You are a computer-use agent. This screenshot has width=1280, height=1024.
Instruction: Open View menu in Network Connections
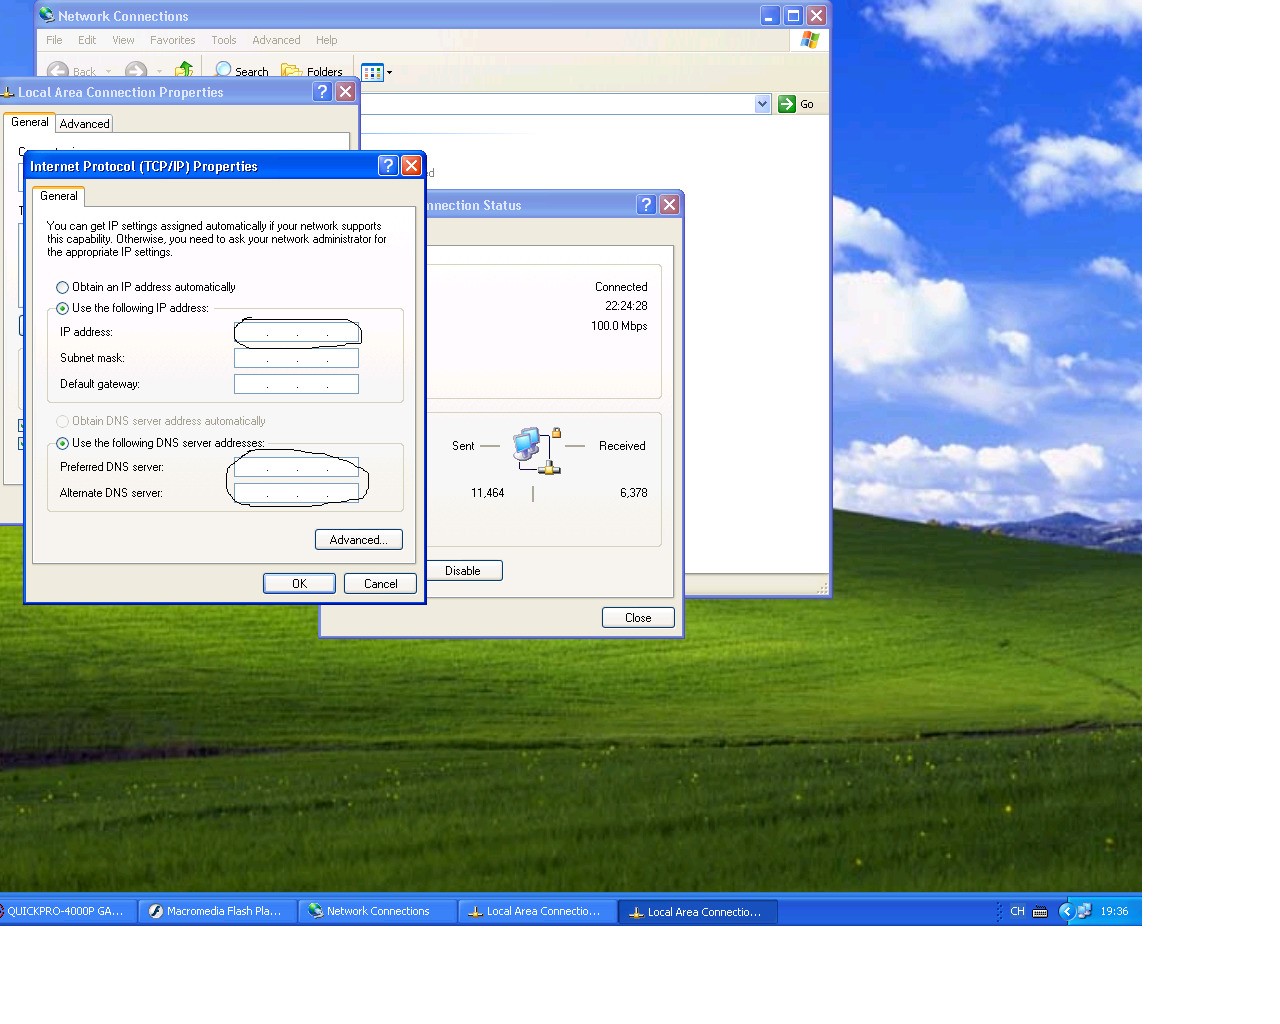pos(123,40)
